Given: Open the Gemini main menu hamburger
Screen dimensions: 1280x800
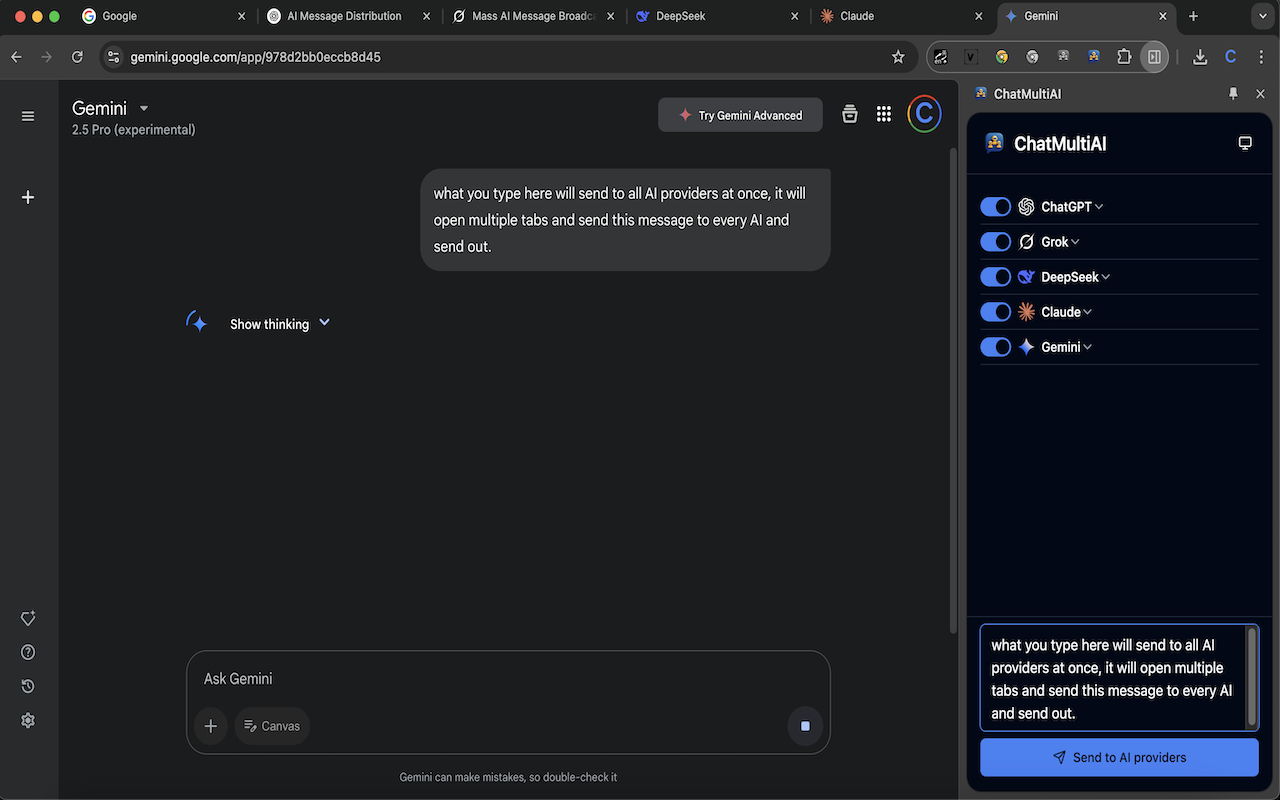Looking at the screenshot, I should [x=28, y=116].
